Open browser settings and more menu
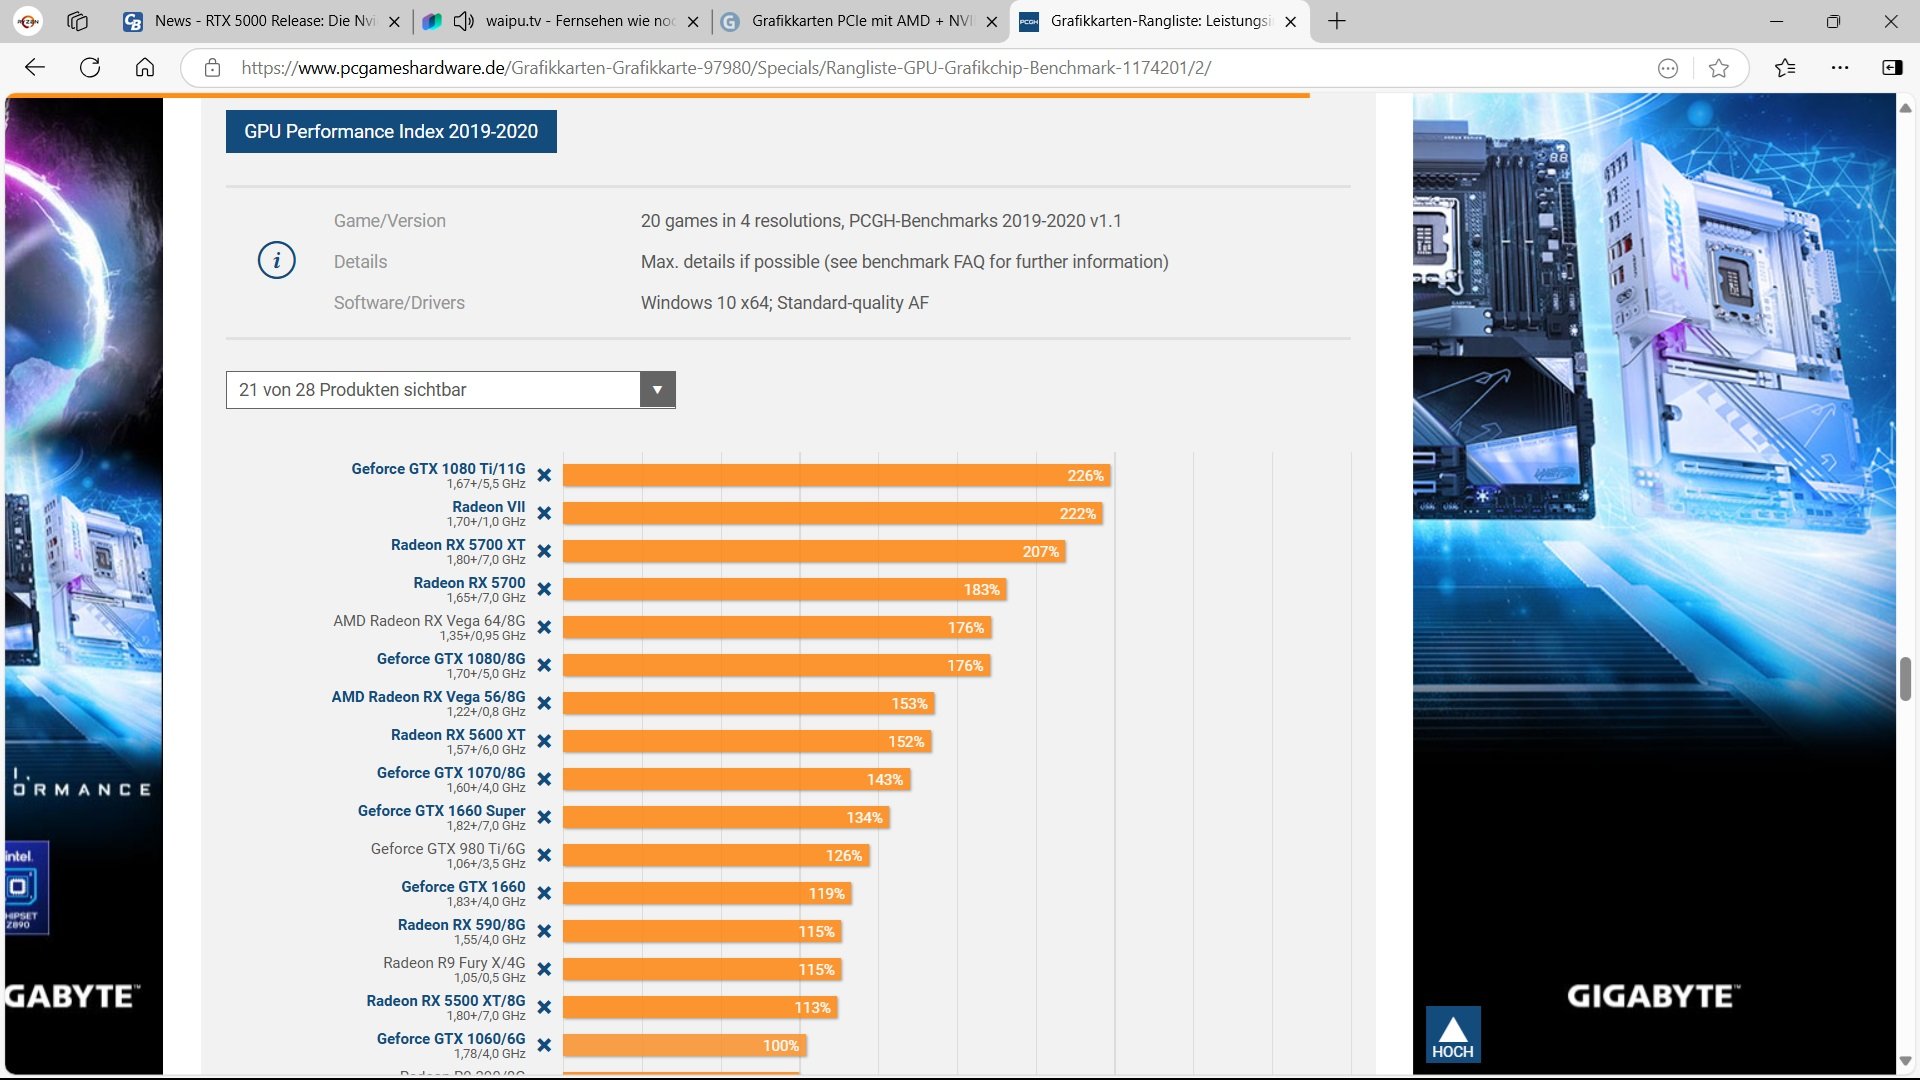The image size is (1920, 1080). 1840,68
